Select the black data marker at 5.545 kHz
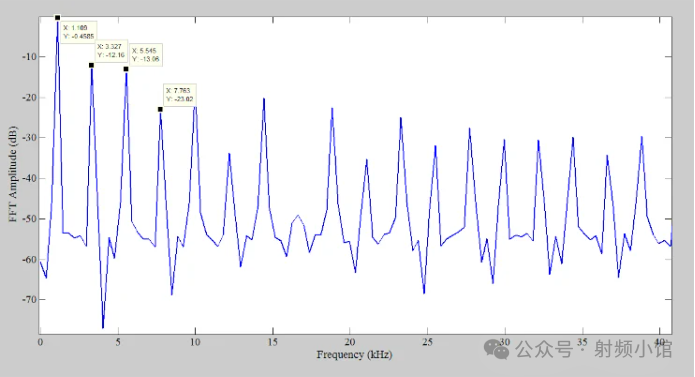The width and height of the screenshot is (695, 377). click(126, 69)
